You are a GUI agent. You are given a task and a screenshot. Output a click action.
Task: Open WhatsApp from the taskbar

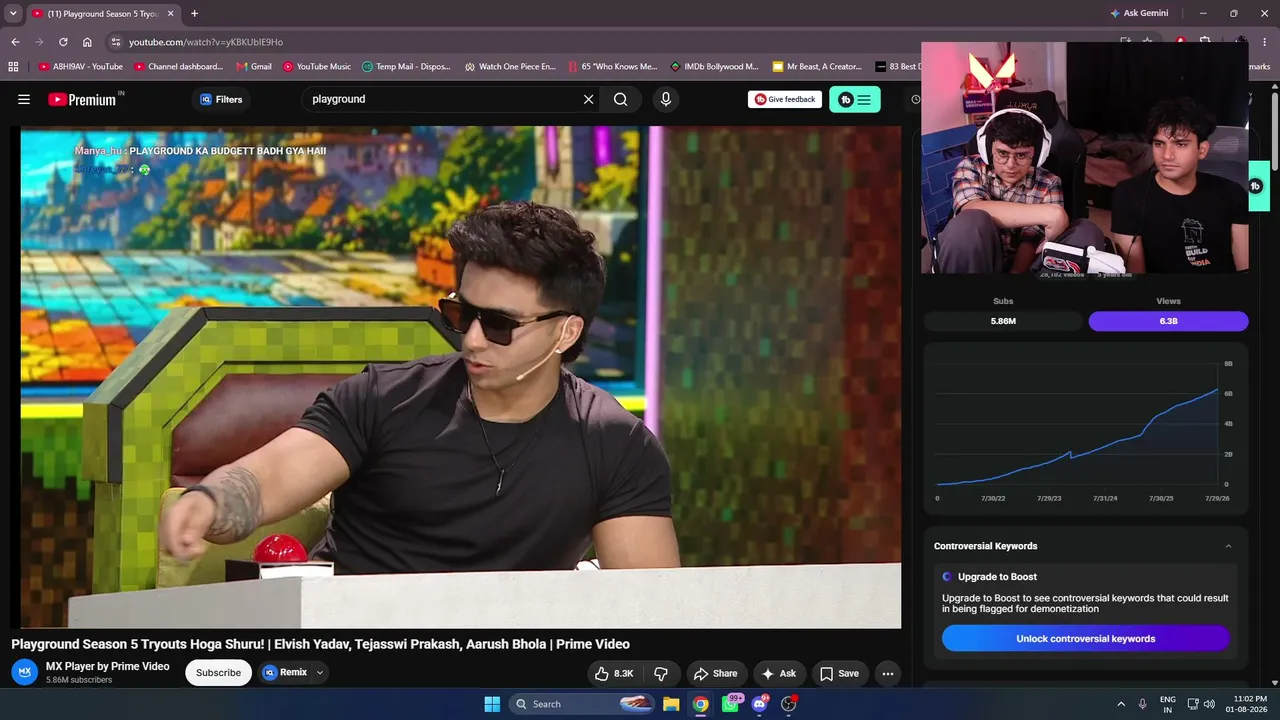[731, 704]
